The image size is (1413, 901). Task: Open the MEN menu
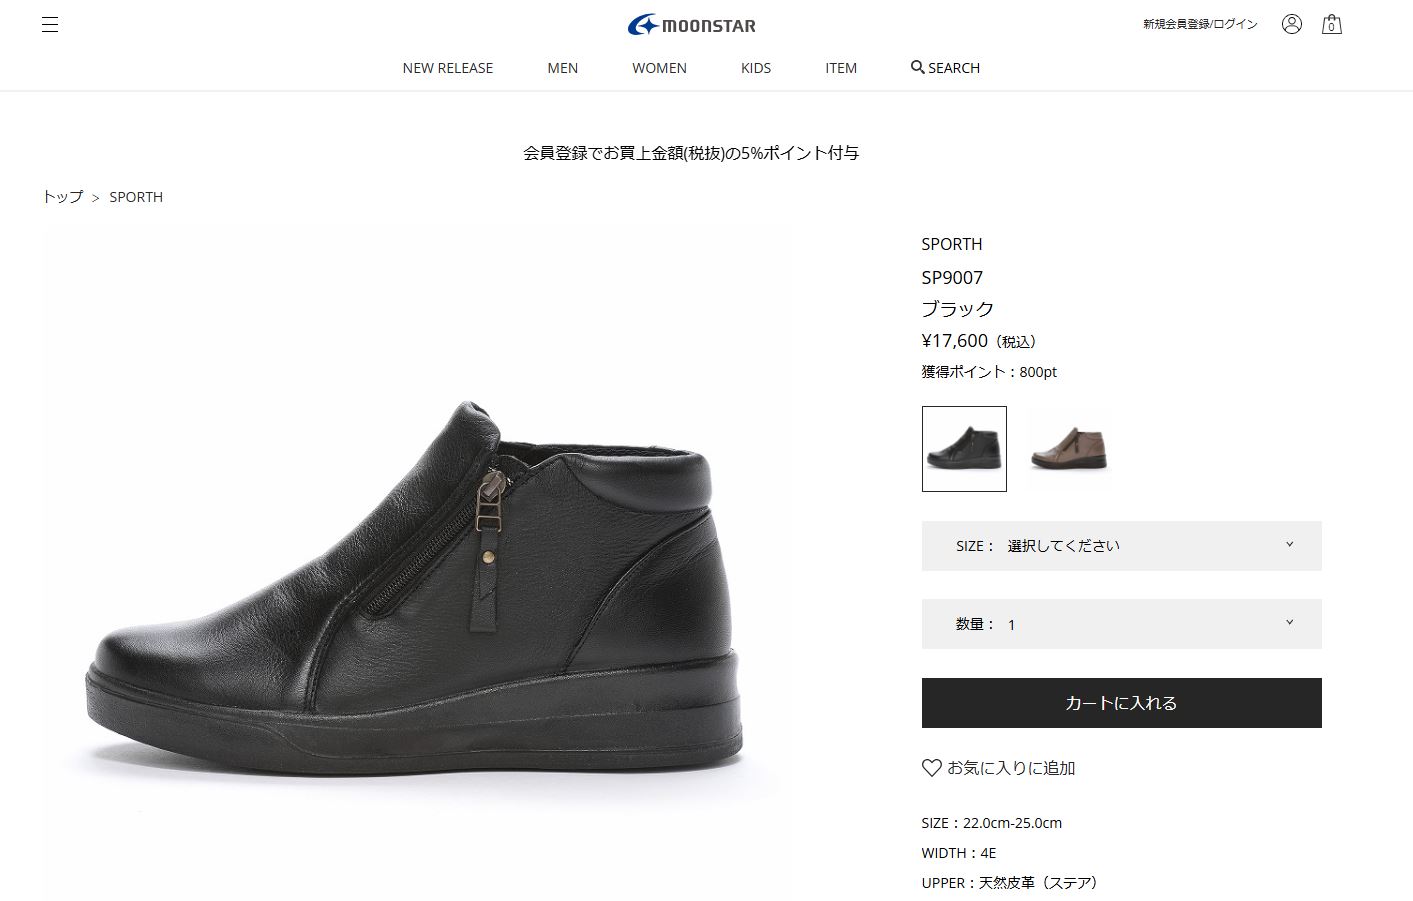pos(563,68)
